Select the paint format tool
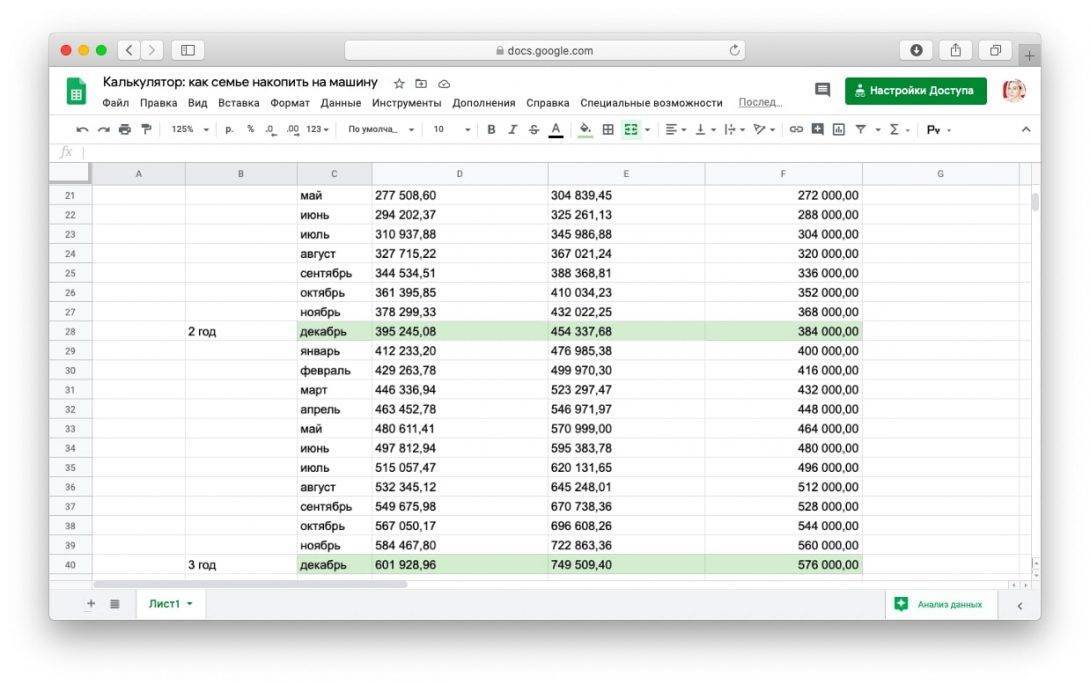The height and width of the screenshot is (685, 1090). pyautogui.click(x=146, y=129)
